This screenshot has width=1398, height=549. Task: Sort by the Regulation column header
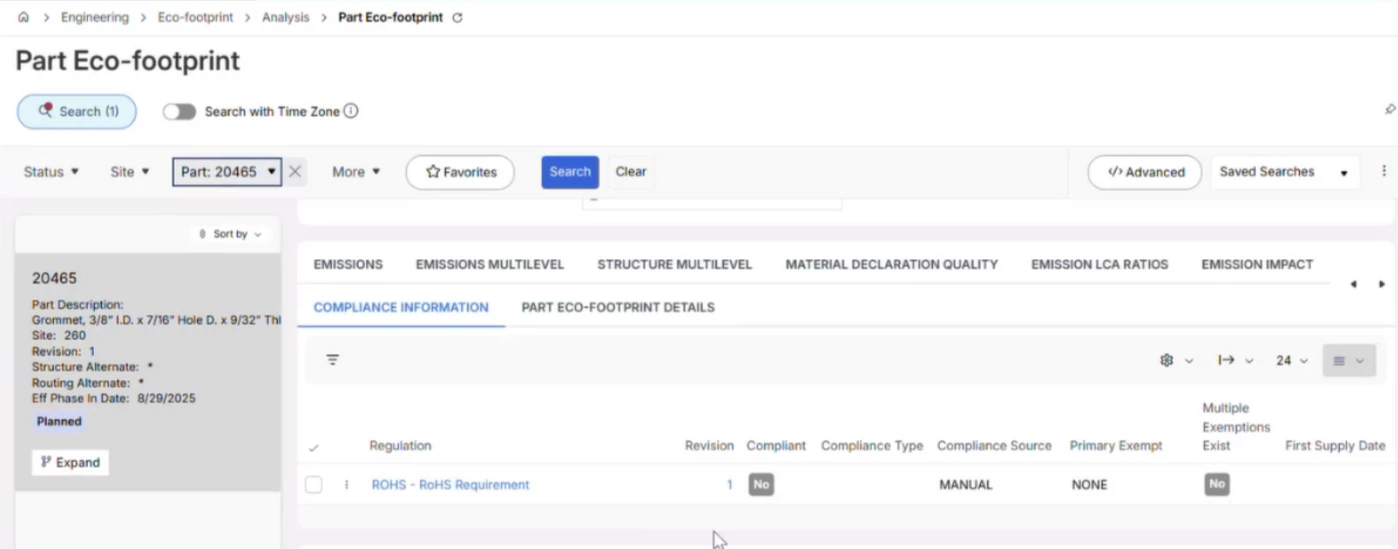pos(400,446)
